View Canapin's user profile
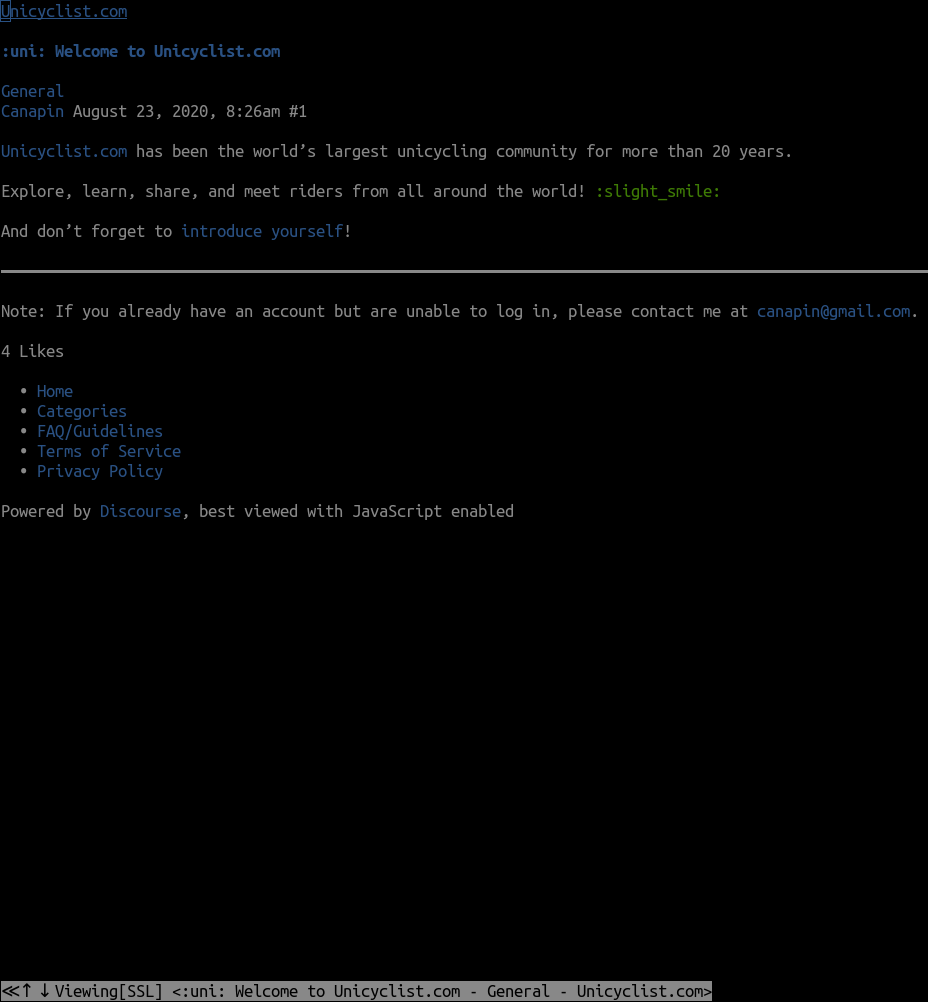 pos(32,111)
